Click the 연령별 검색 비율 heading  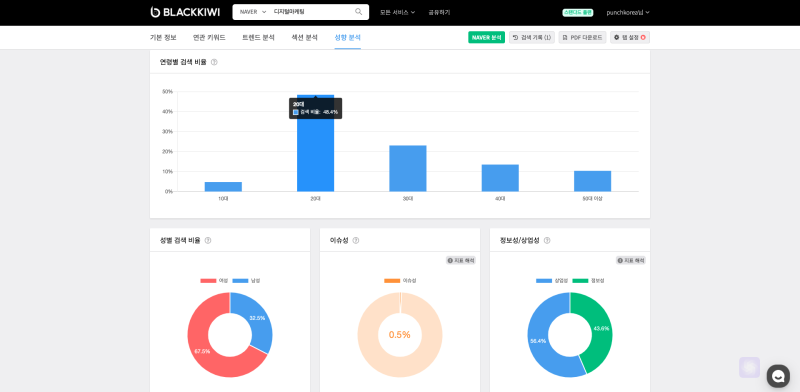tap(183, 62)
